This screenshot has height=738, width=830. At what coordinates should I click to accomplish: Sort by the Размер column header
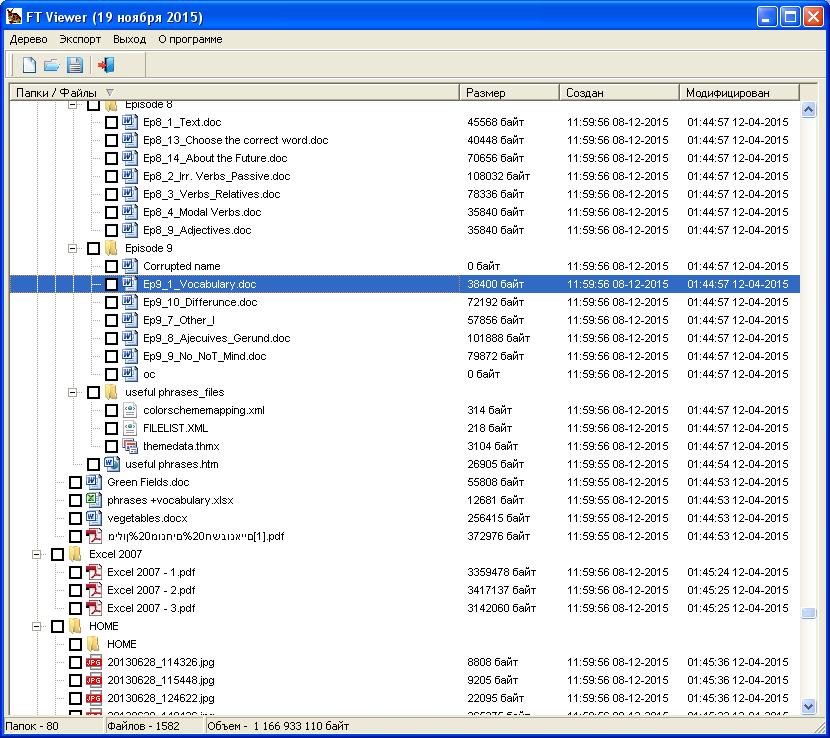pos(509,93)
